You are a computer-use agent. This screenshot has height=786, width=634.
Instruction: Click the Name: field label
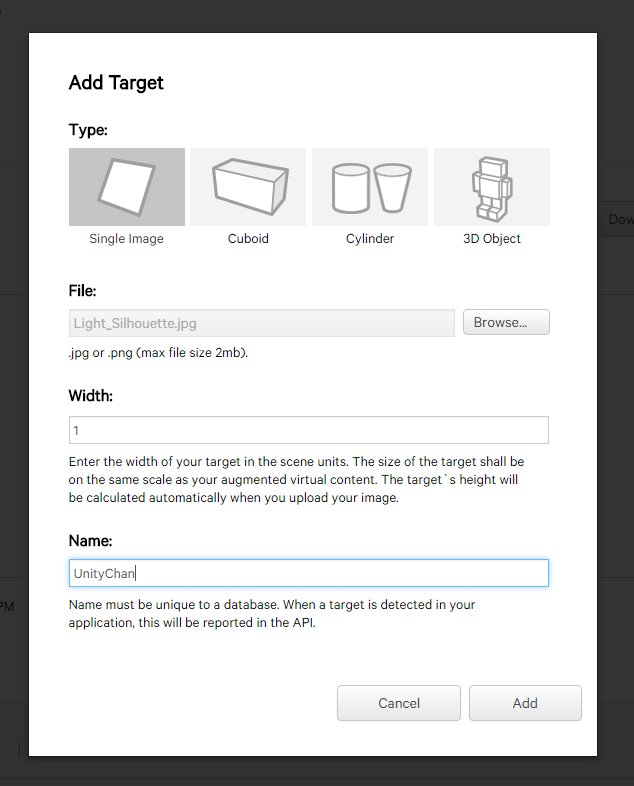(91, 541)
